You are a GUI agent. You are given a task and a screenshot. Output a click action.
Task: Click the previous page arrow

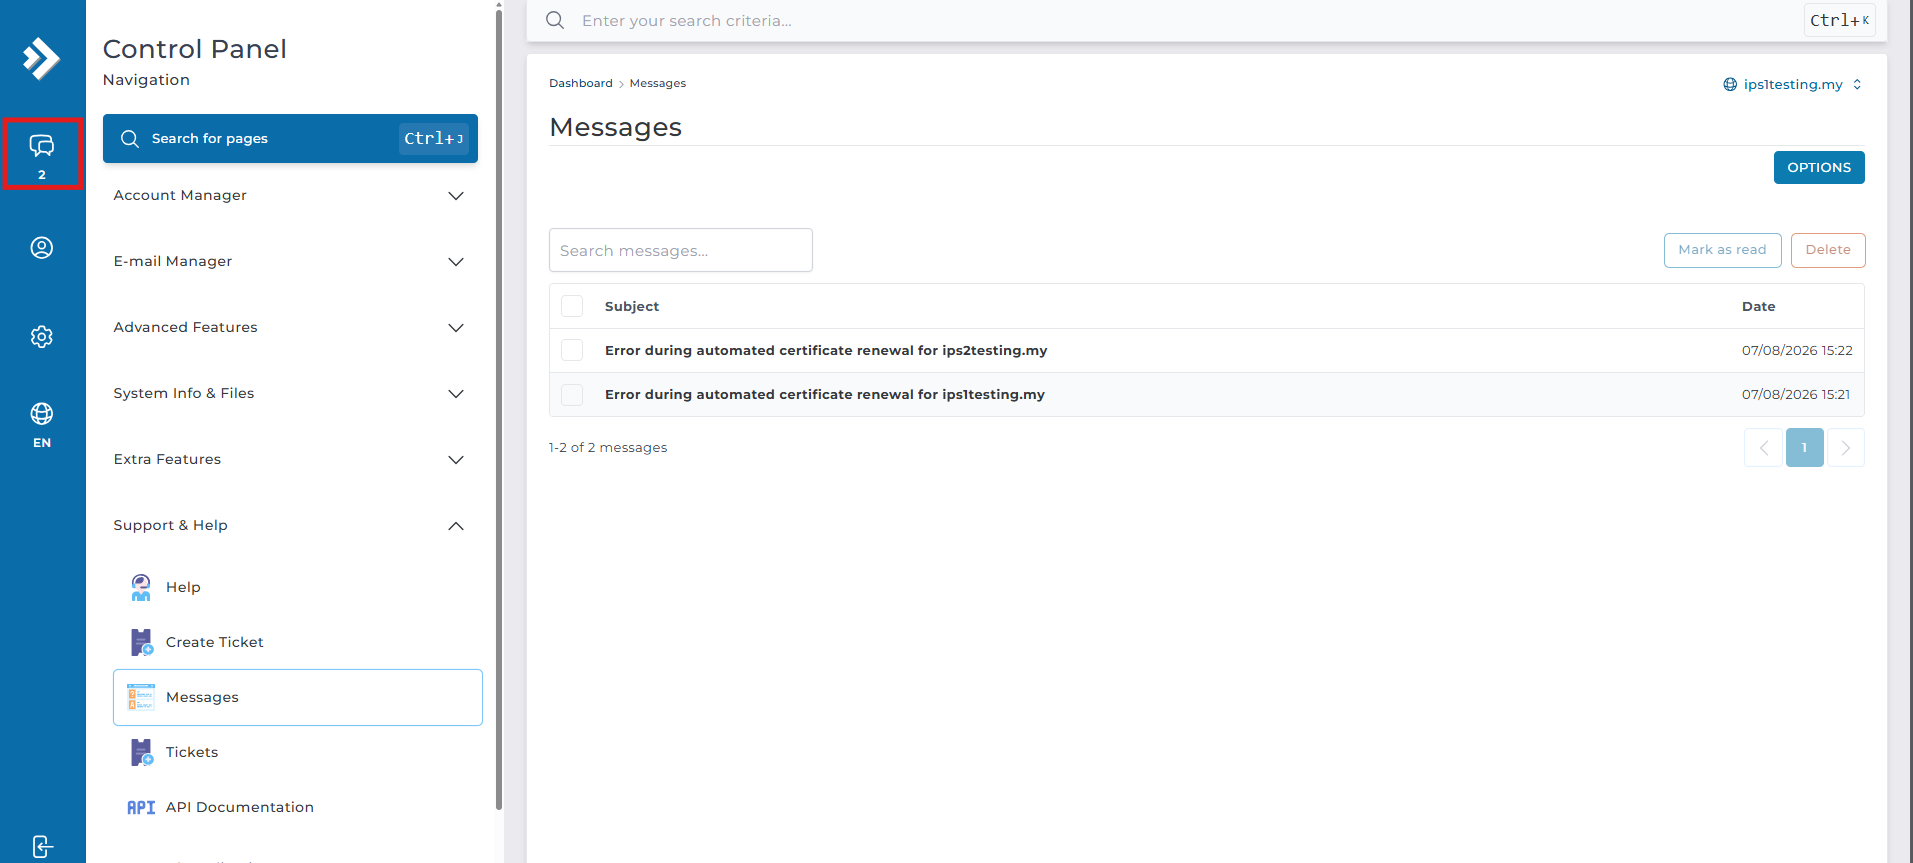coord(1764,447)
